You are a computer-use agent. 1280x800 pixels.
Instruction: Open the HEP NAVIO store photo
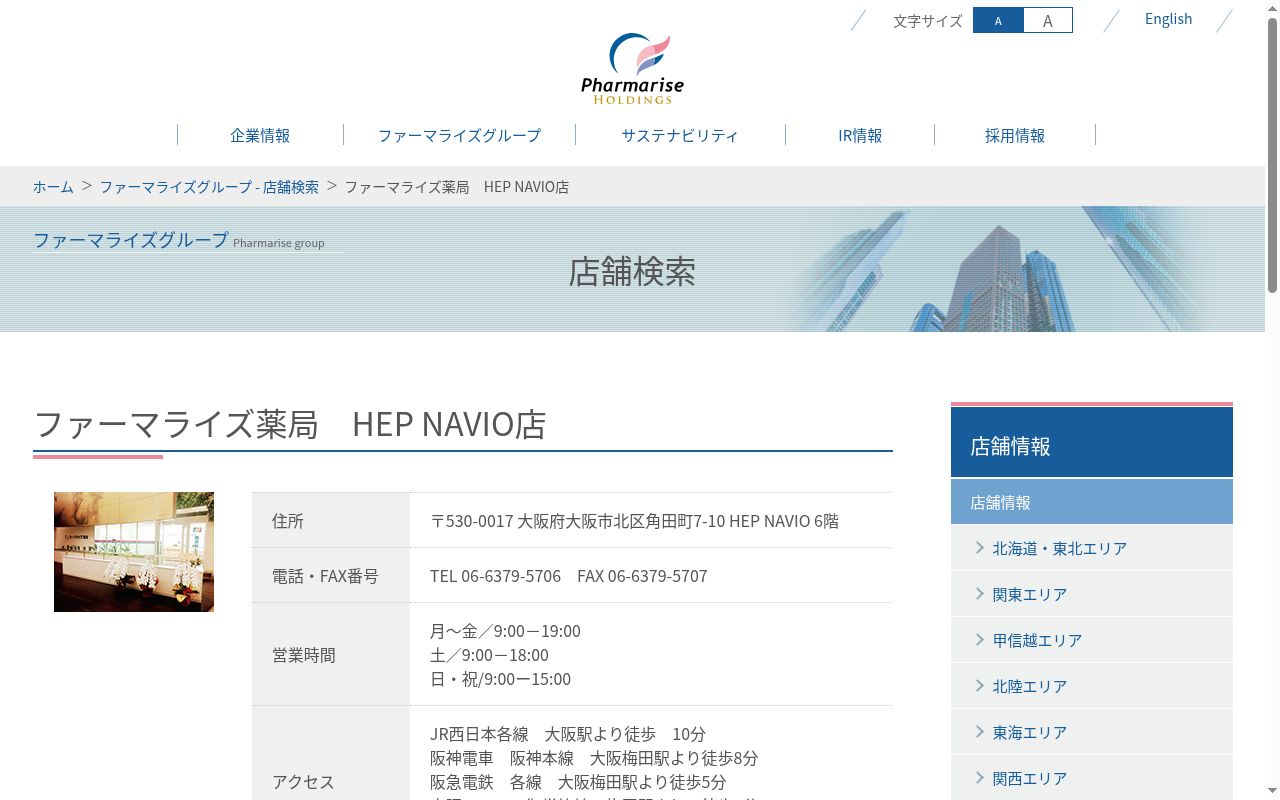tap(134, 552)
